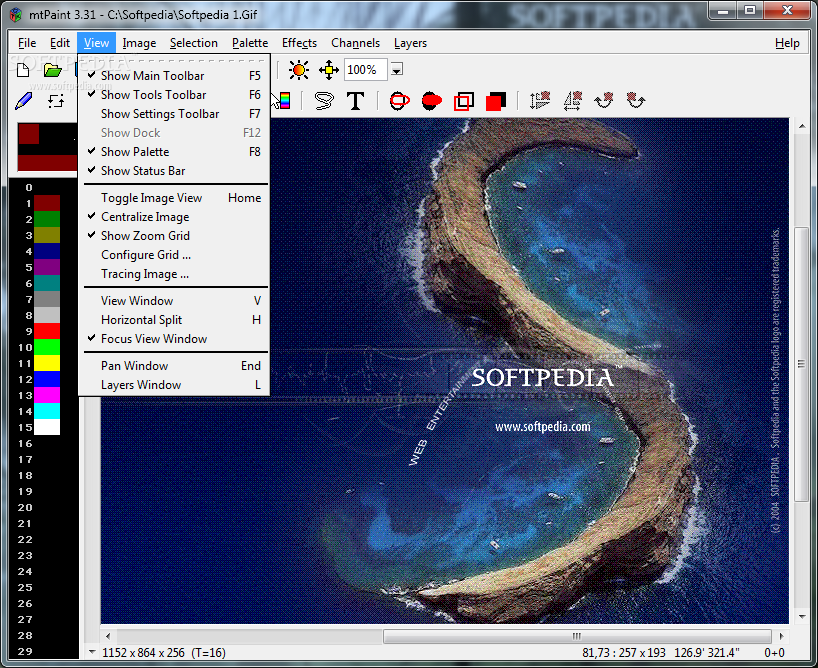Open file with the folder icon
Screen dimensions: 818x668
click(x=53, y=70)
